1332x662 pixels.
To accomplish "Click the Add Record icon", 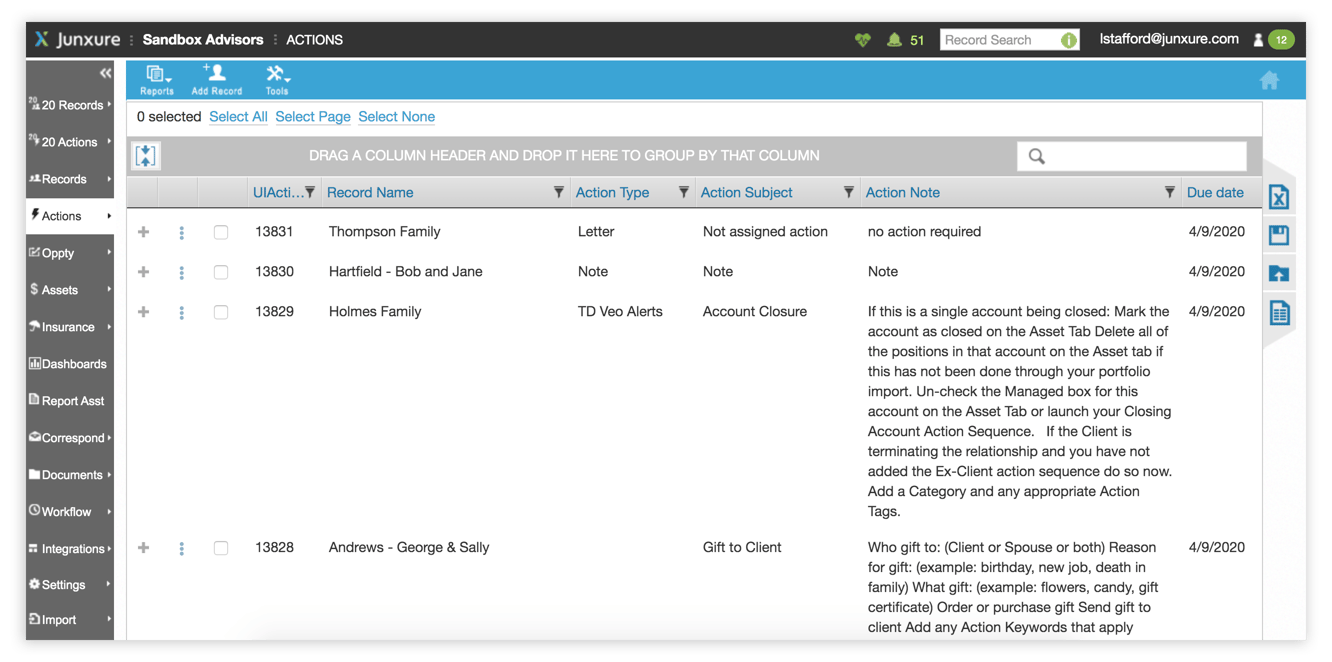I will [216, 80].
